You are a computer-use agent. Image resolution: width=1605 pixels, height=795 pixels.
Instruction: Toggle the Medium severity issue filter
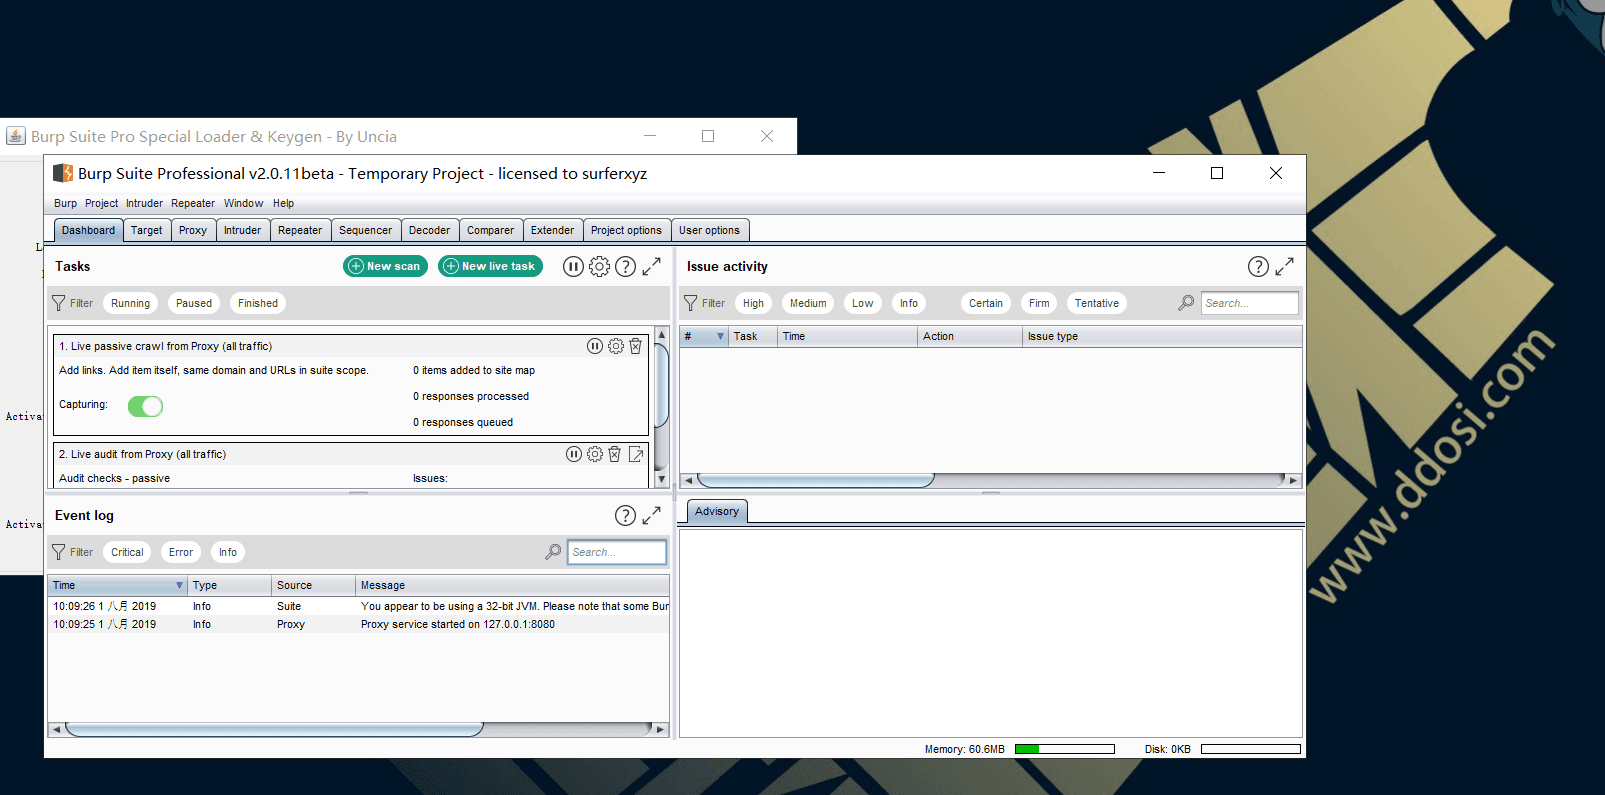[808, 303]
